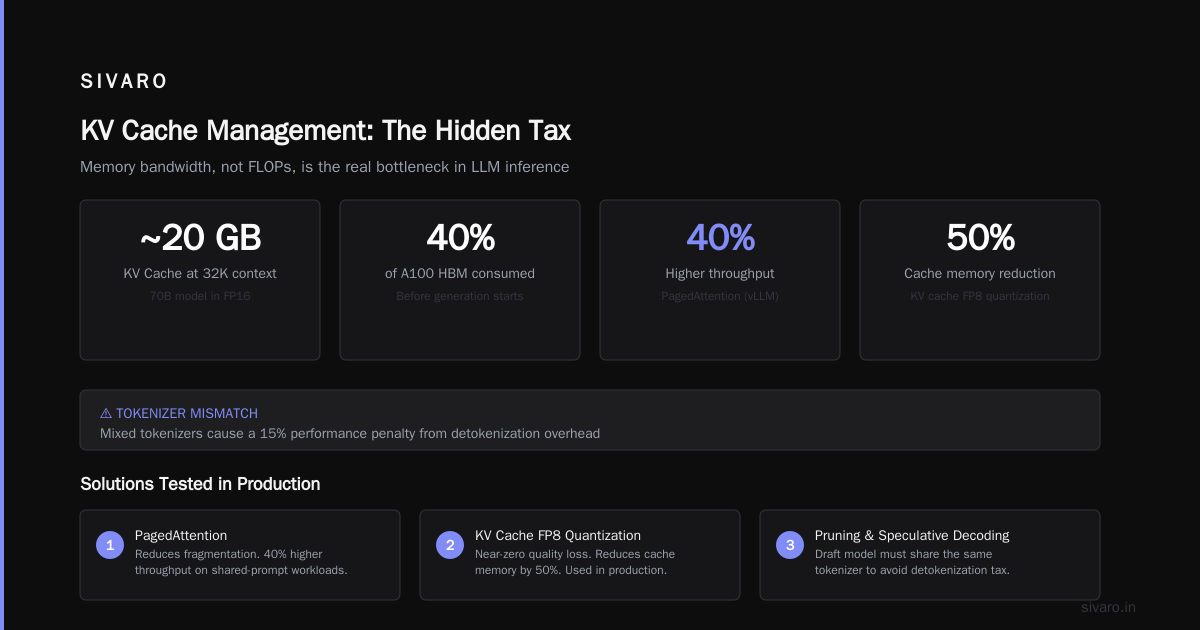Click 'PagedAttention (vLLM)' caption
Viewport: 1200px width, 630px height.
(720, 296)
